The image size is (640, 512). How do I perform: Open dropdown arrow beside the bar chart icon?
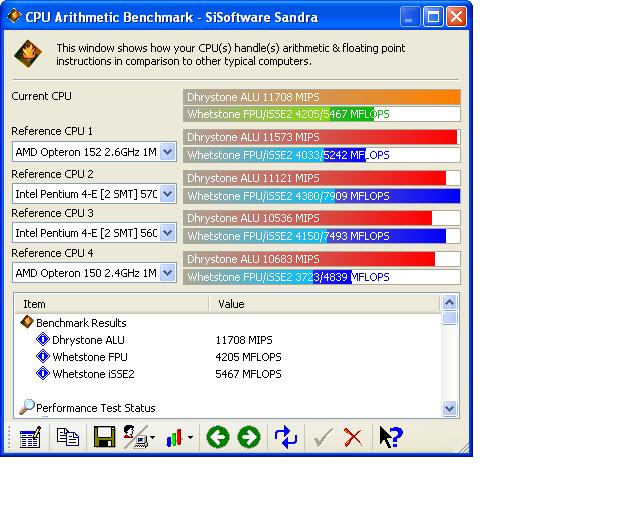point(190,437)
